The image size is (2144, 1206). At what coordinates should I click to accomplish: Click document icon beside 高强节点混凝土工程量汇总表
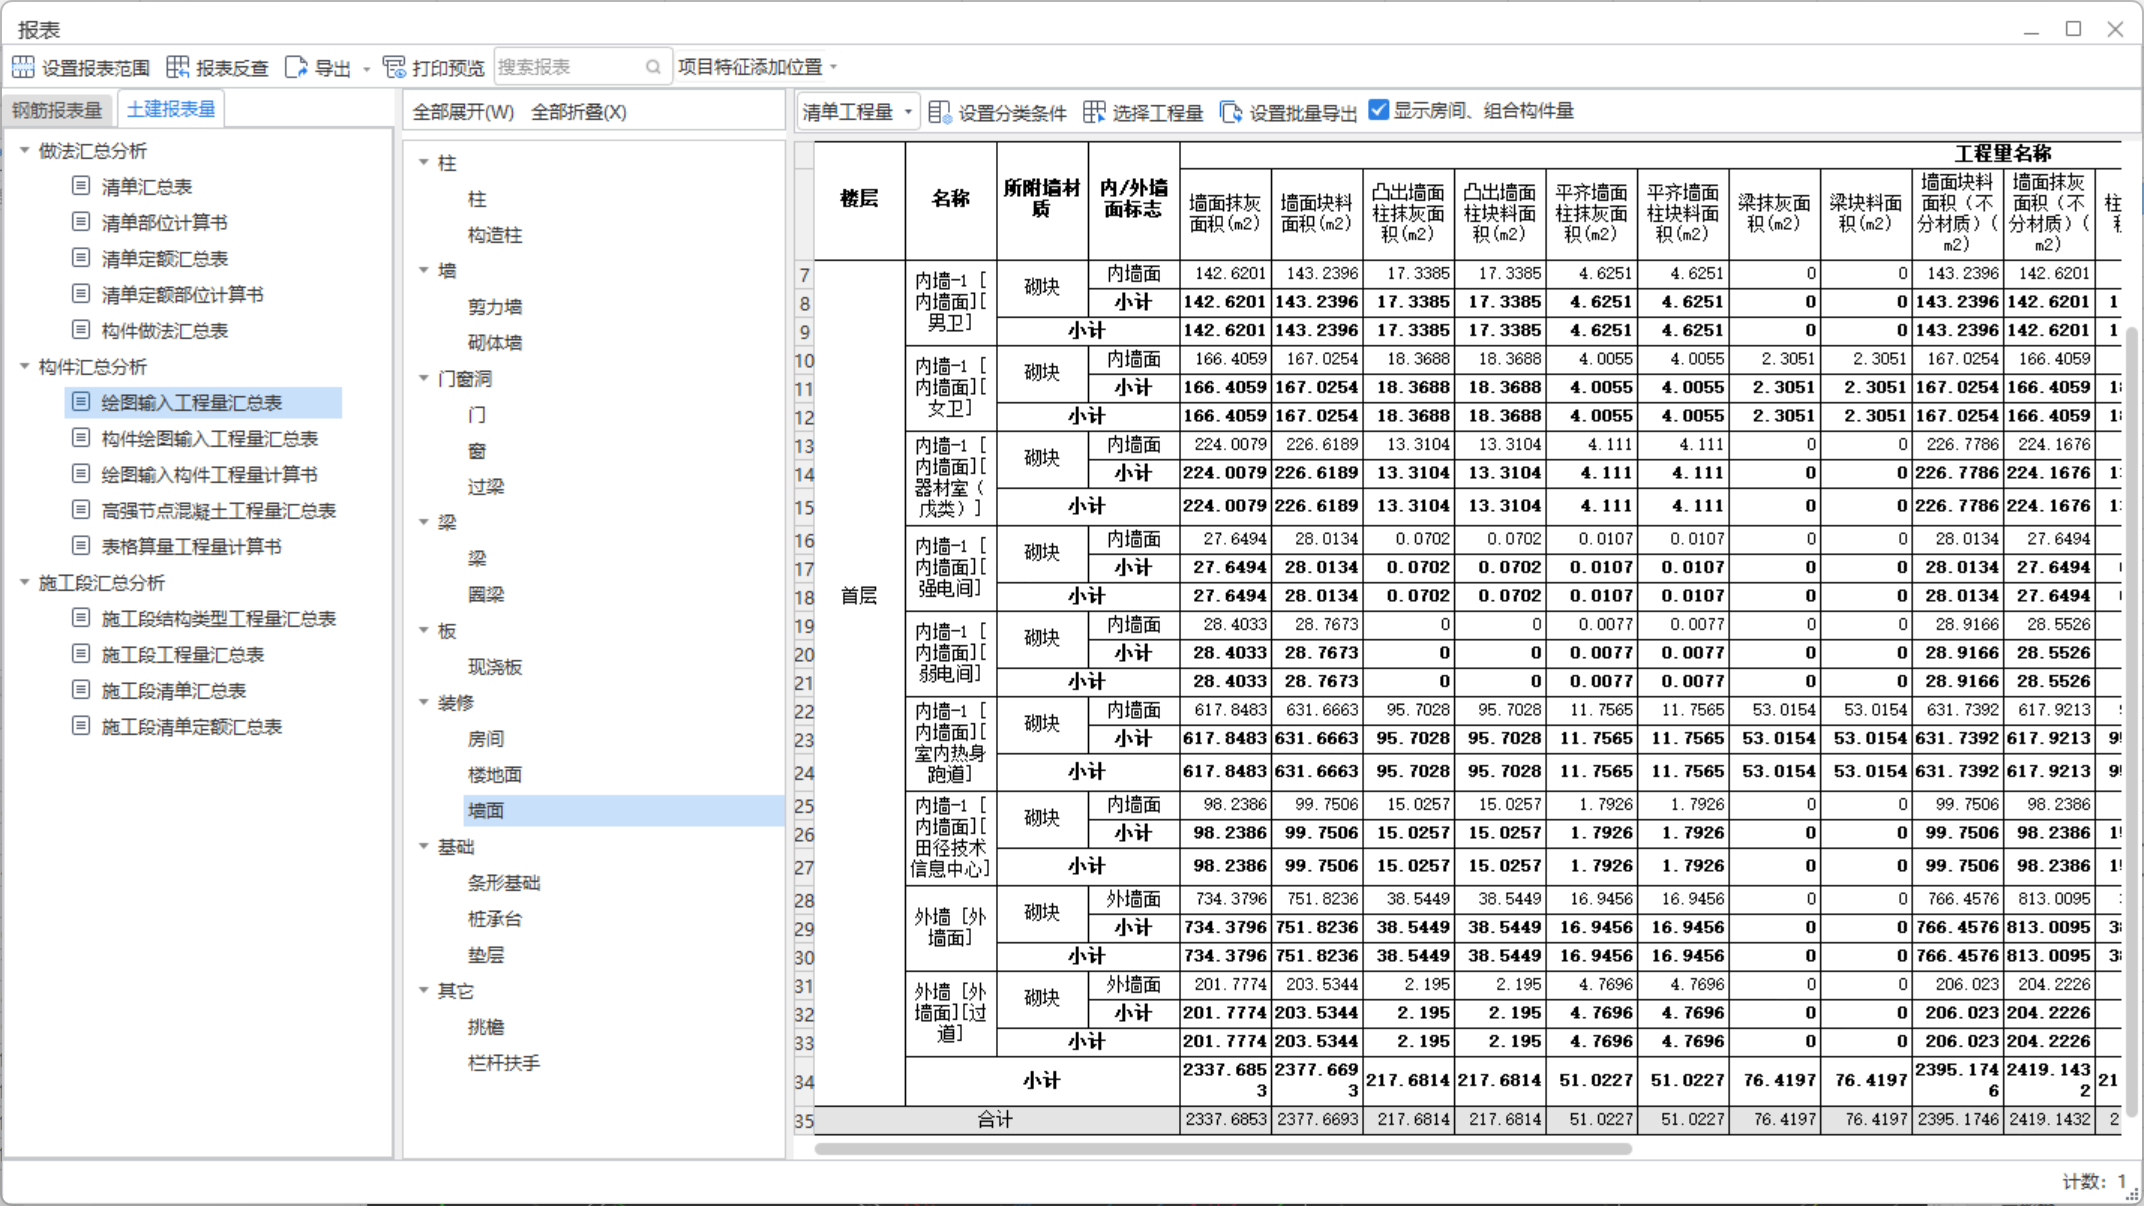(81, 510)
